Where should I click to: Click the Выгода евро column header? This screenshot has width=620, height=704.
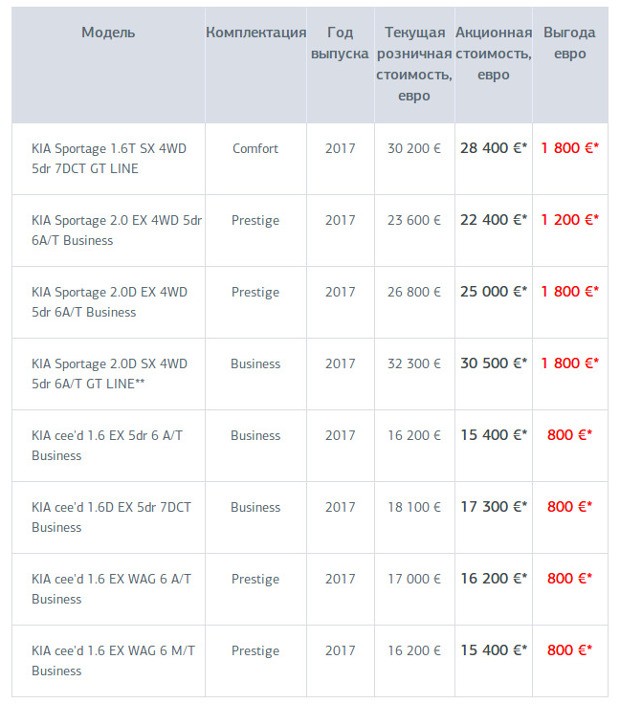tap(569, 44)
